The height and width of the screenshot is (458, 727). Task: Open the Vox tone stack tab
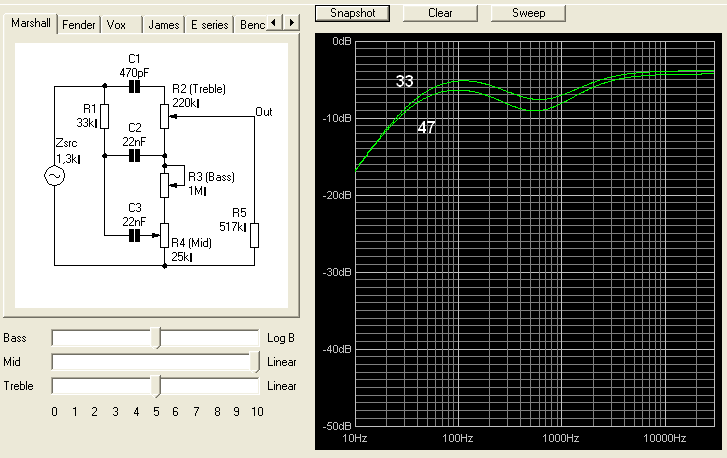116,24
